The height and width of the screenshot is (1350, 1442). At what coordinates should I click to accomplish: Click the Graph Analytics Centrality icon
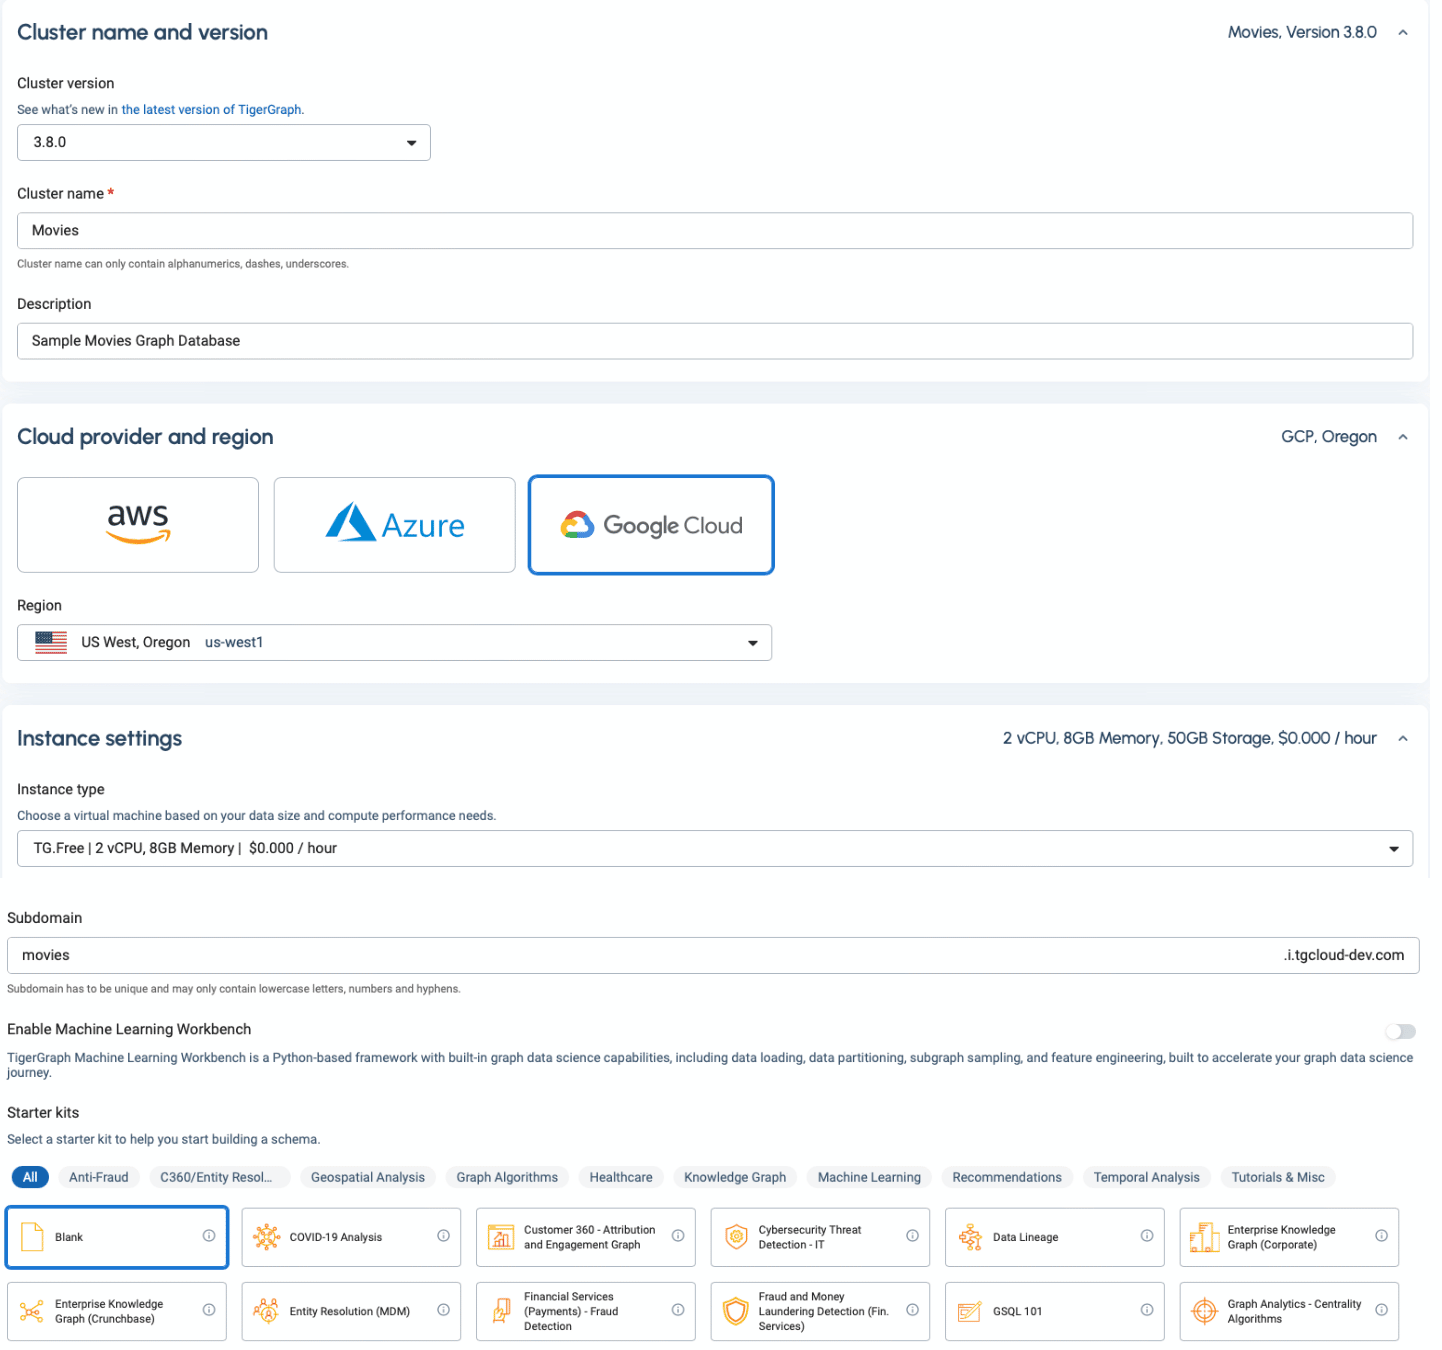click(1205, 1311)
